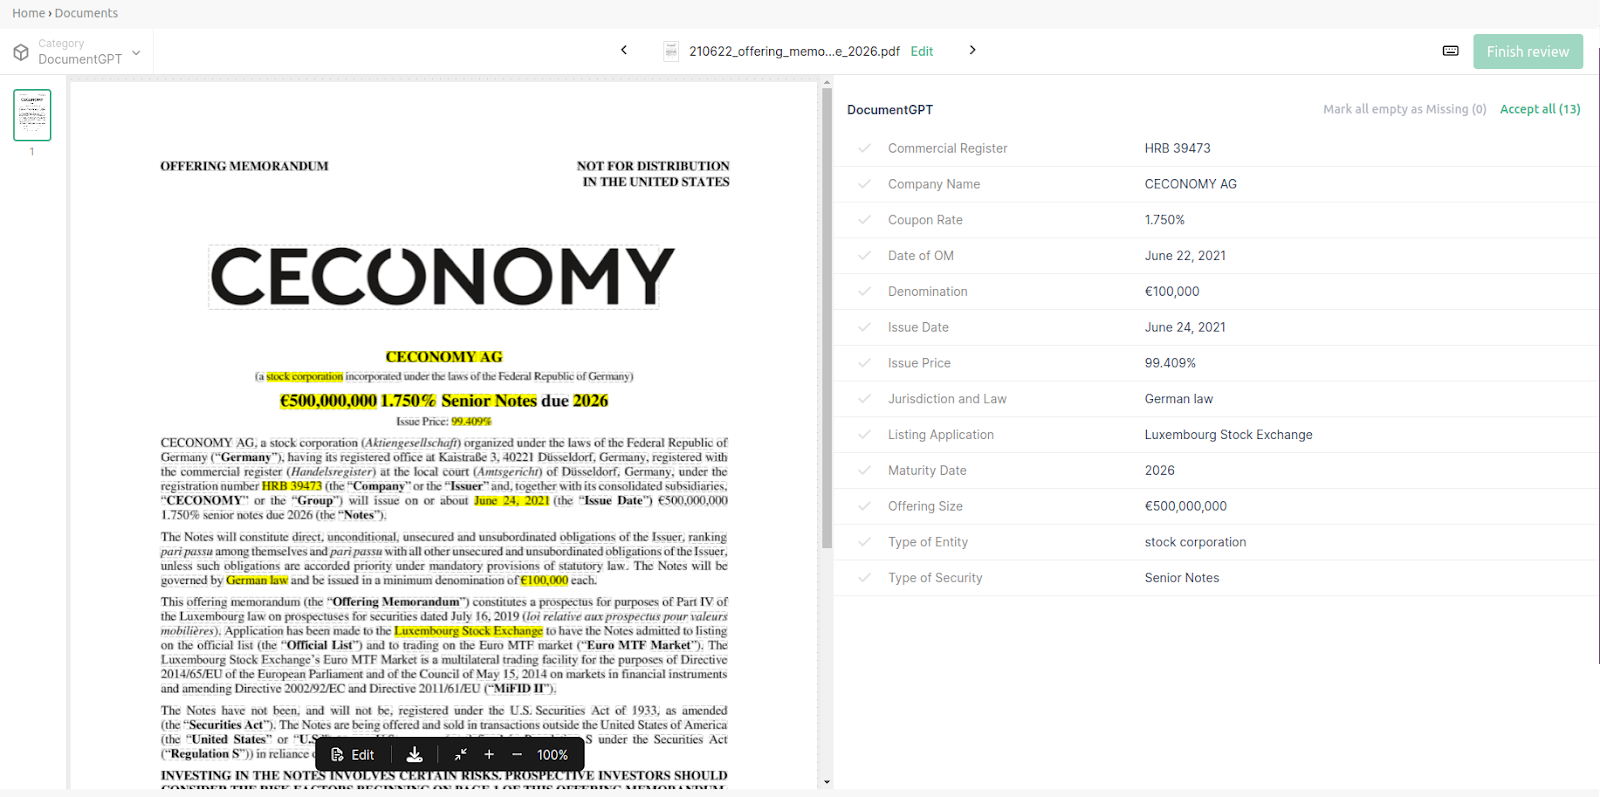Zoom out with minus icon
The image size is (1600, 797).
click(517, 755)
